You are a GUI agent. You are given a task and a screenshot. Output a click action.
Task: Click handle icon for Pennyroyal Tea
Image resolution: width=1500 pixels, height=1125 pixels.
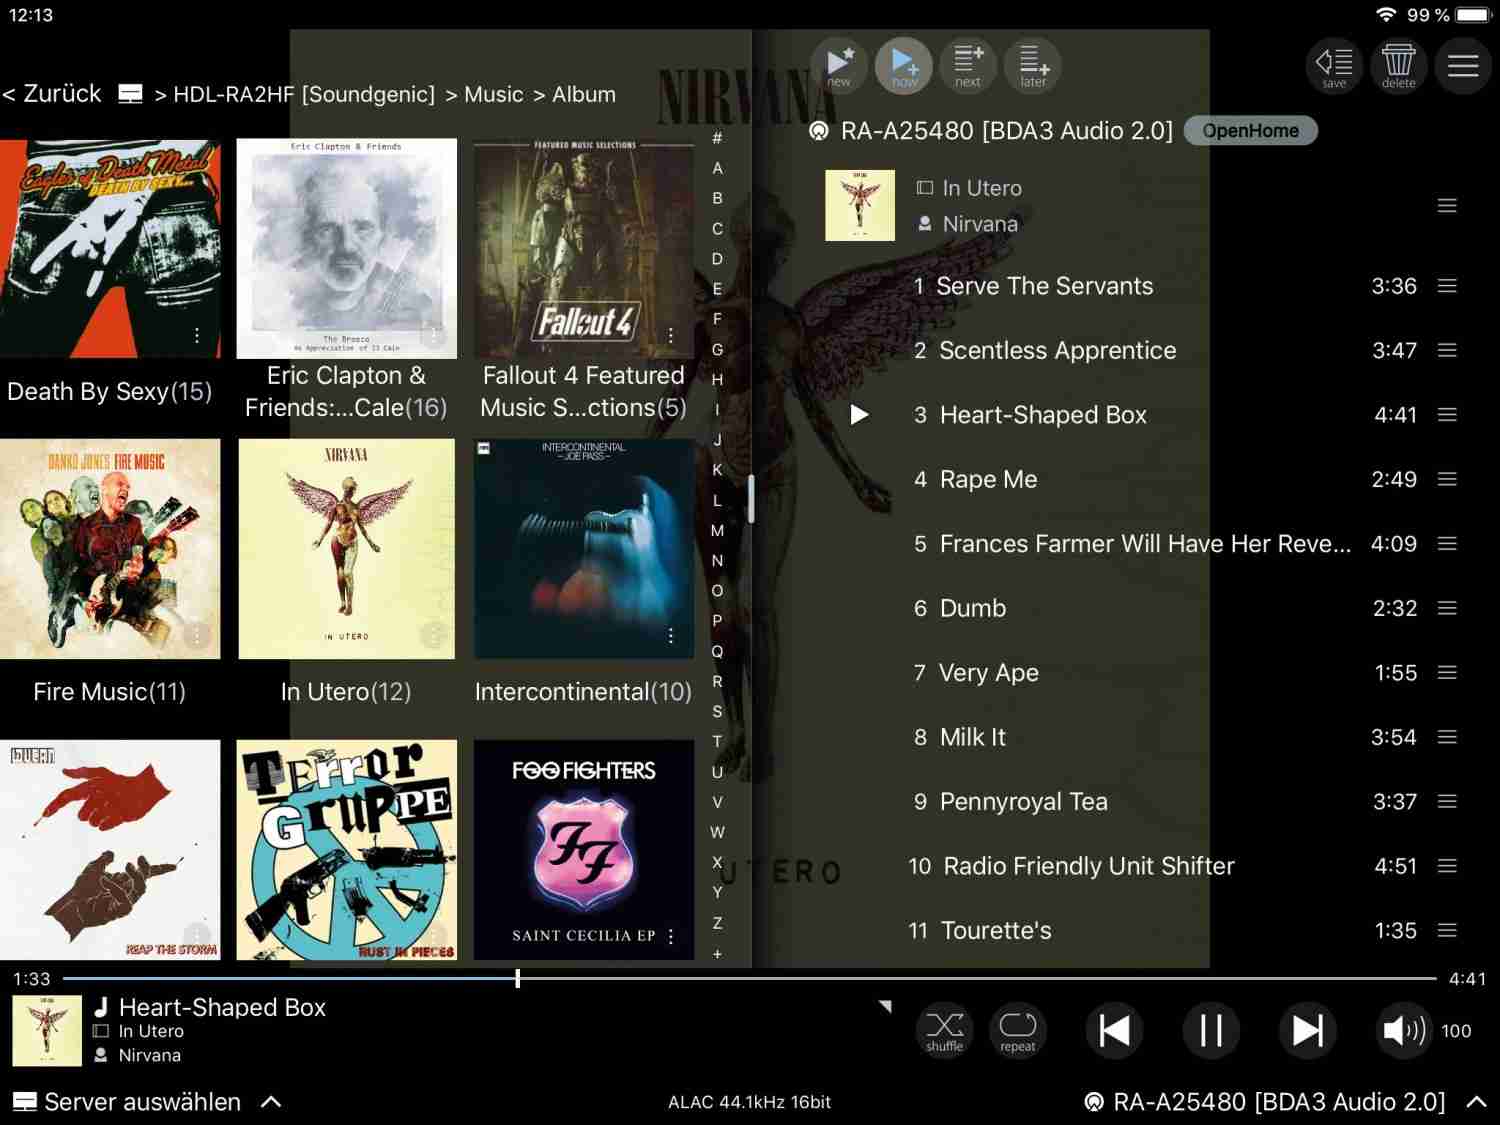tap(1447, 801)
